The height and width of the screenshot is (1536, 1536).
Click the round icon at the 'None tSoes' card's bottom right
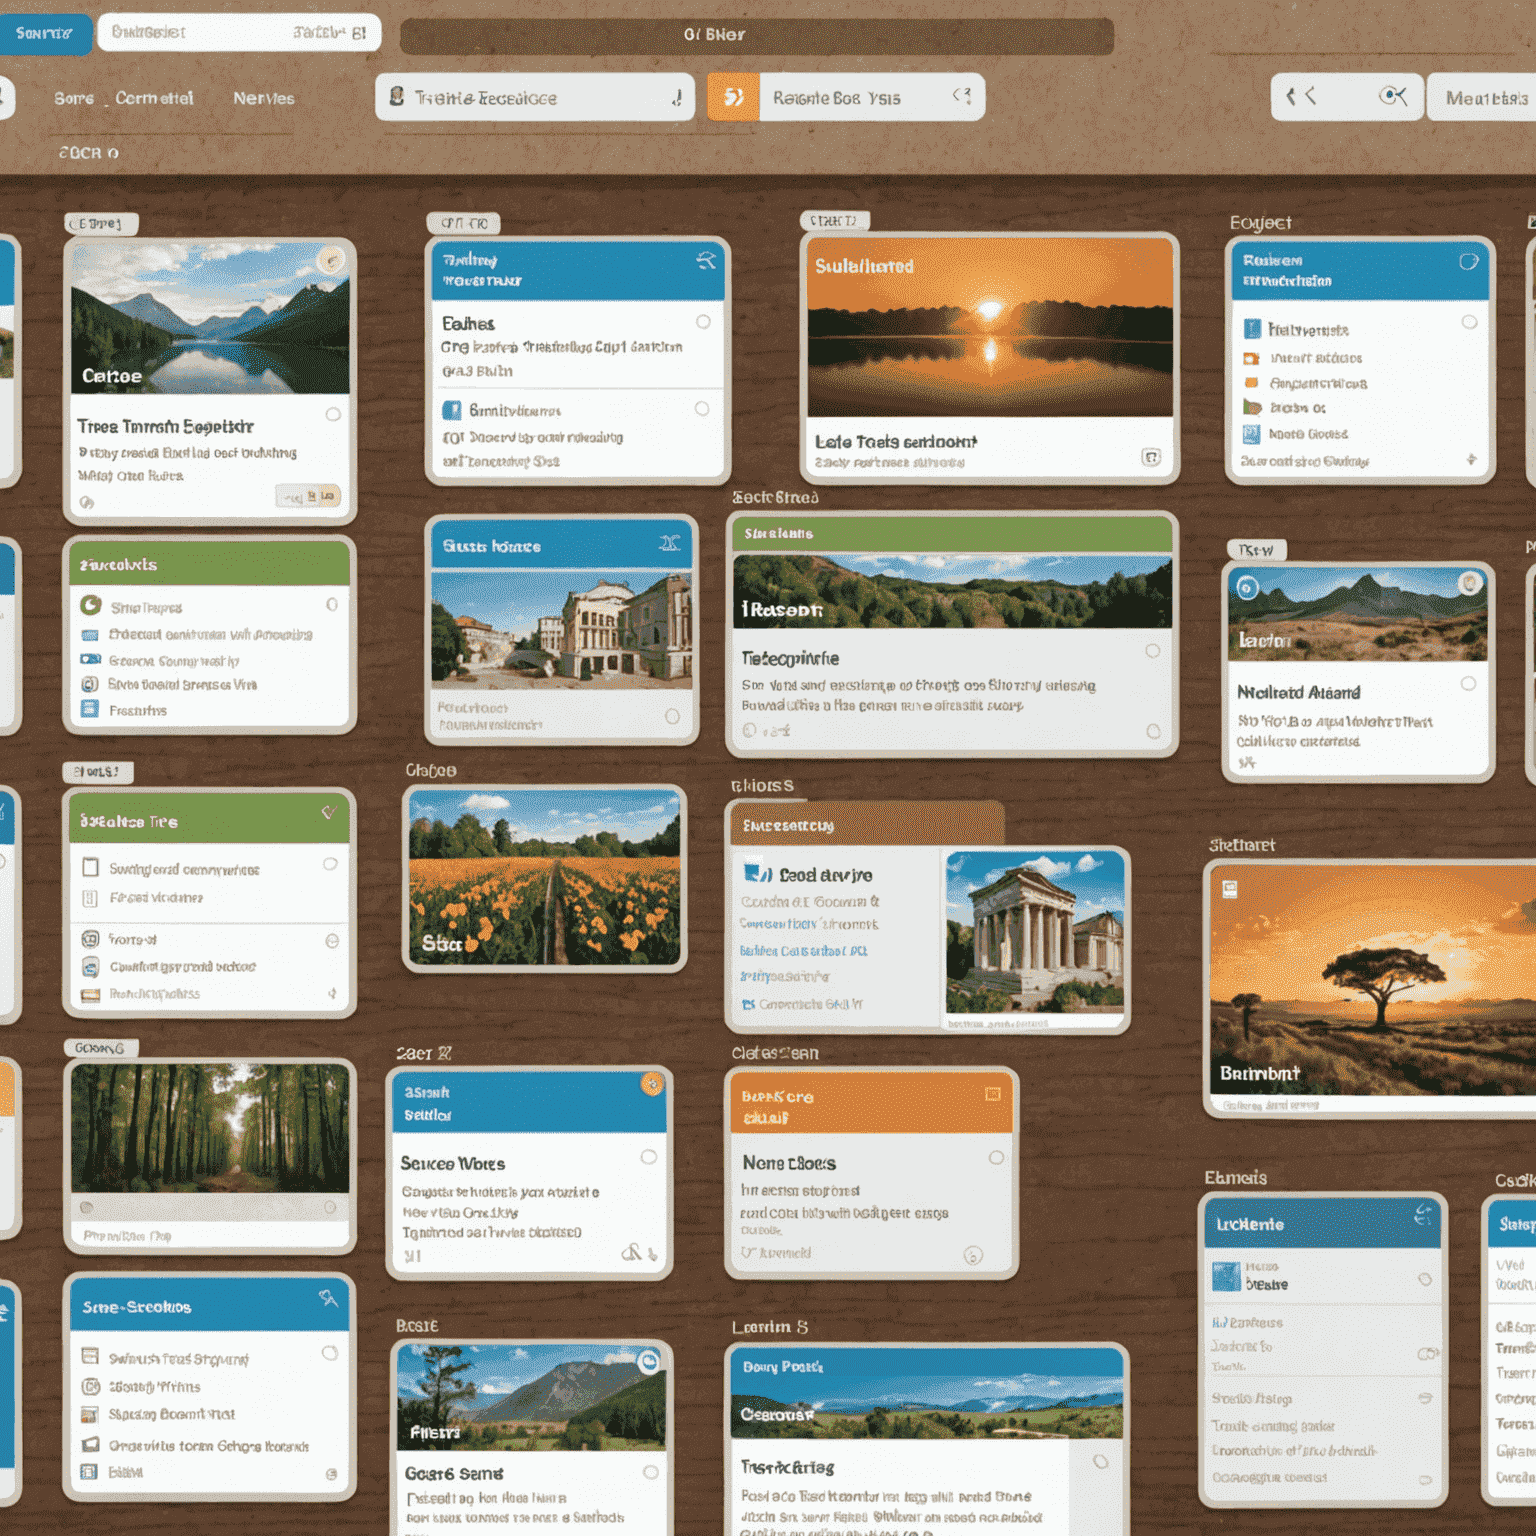point(972,1255)
